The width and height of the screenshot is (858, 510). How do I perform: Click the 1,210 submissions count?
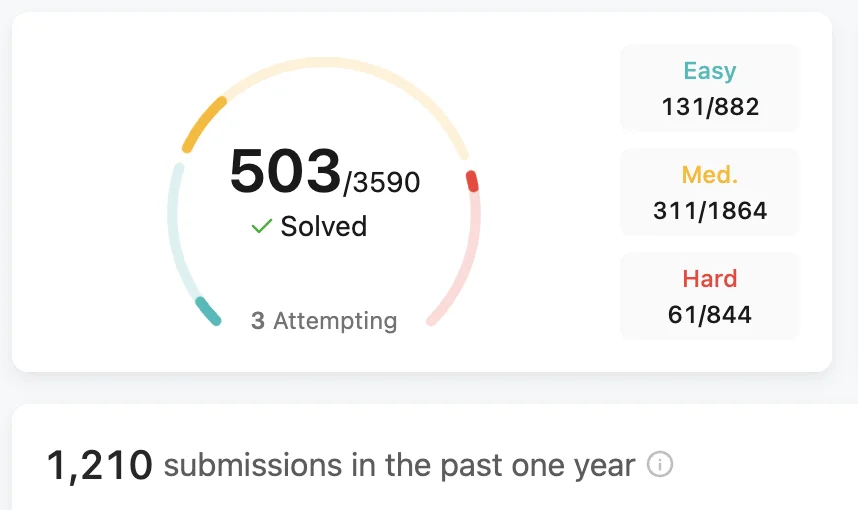click(x=100, y=466)
